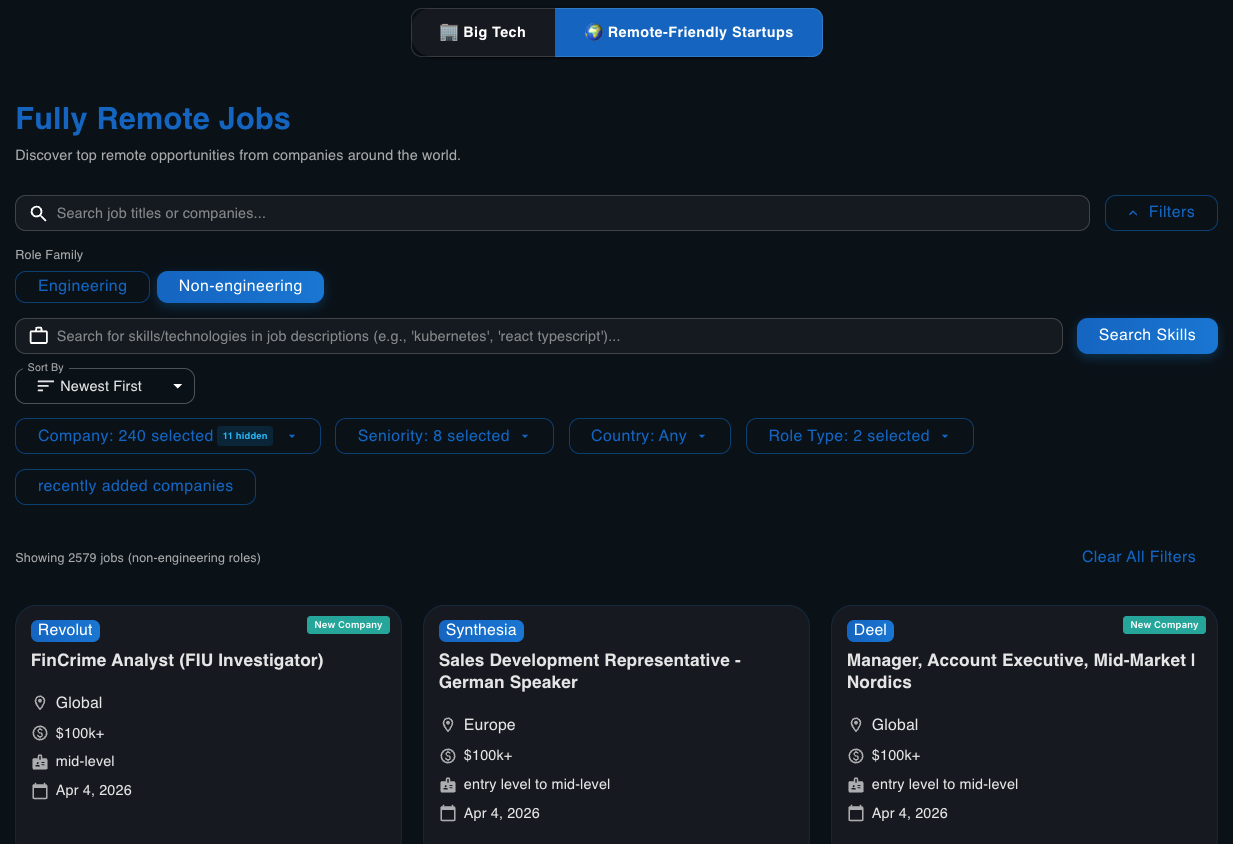Open the Company: 240 selected dropdown
This screenshot has height=844, width=1233.
[x=168, y=436]
